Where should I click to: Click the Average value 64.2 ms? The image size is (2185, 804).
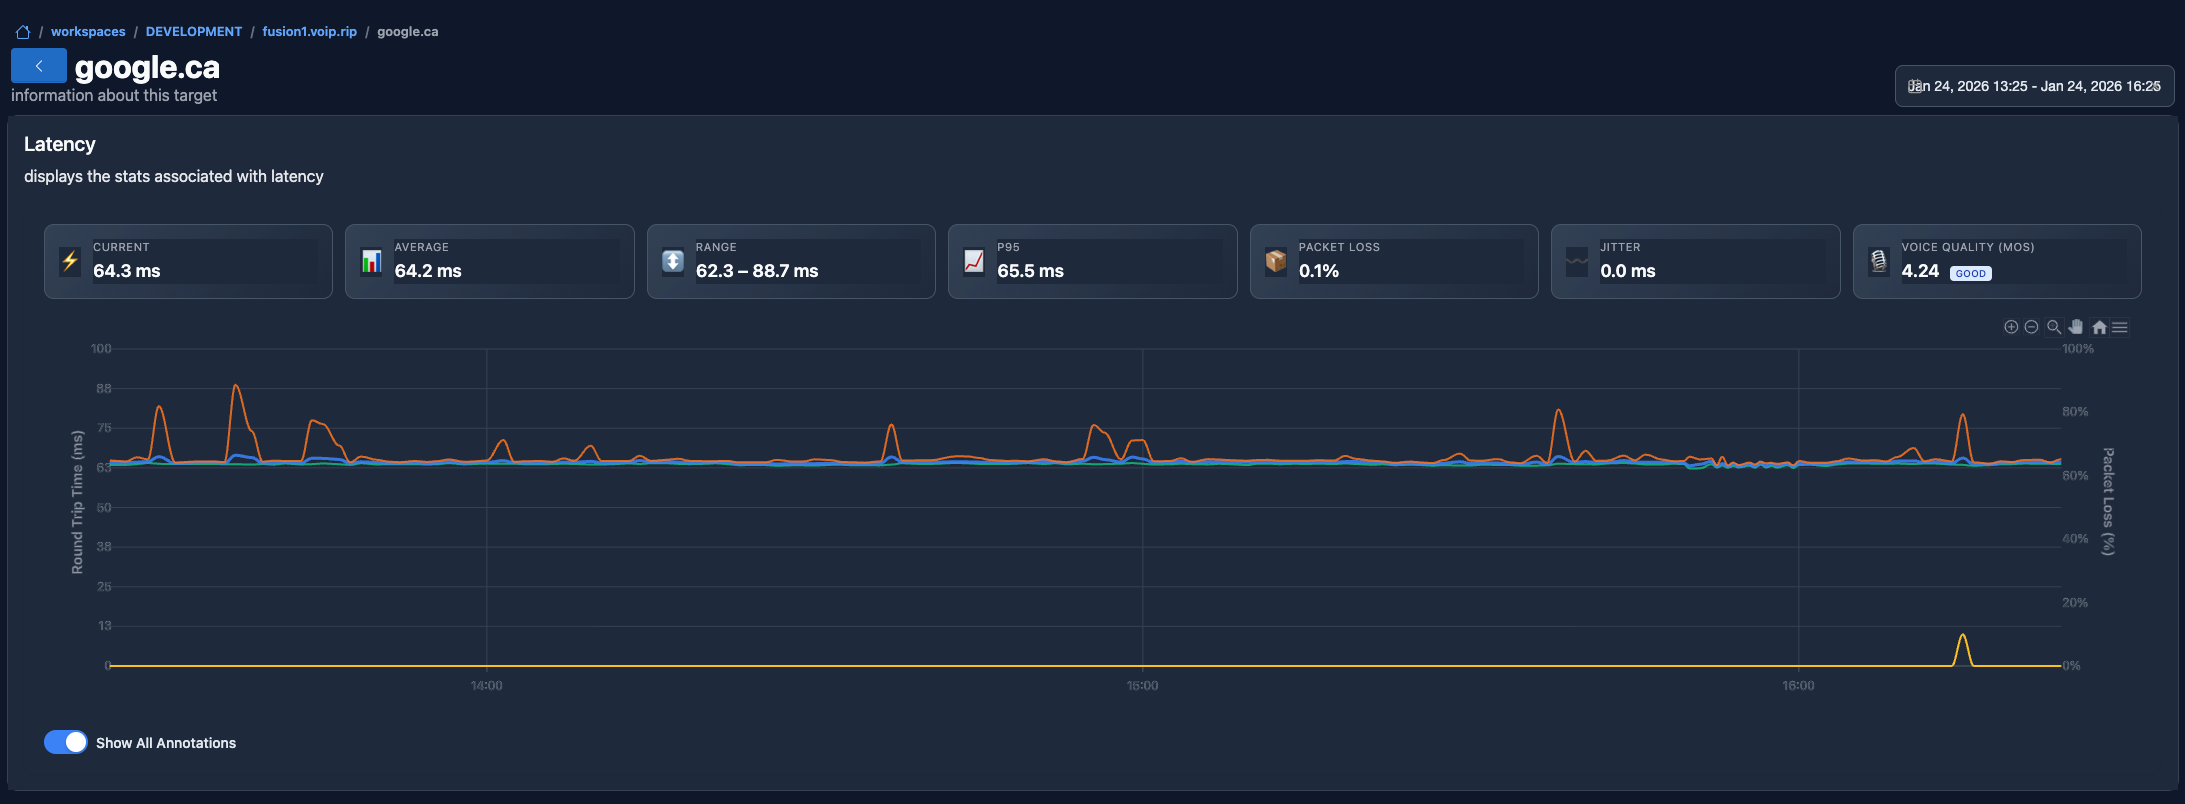click(x=428, y=271)
